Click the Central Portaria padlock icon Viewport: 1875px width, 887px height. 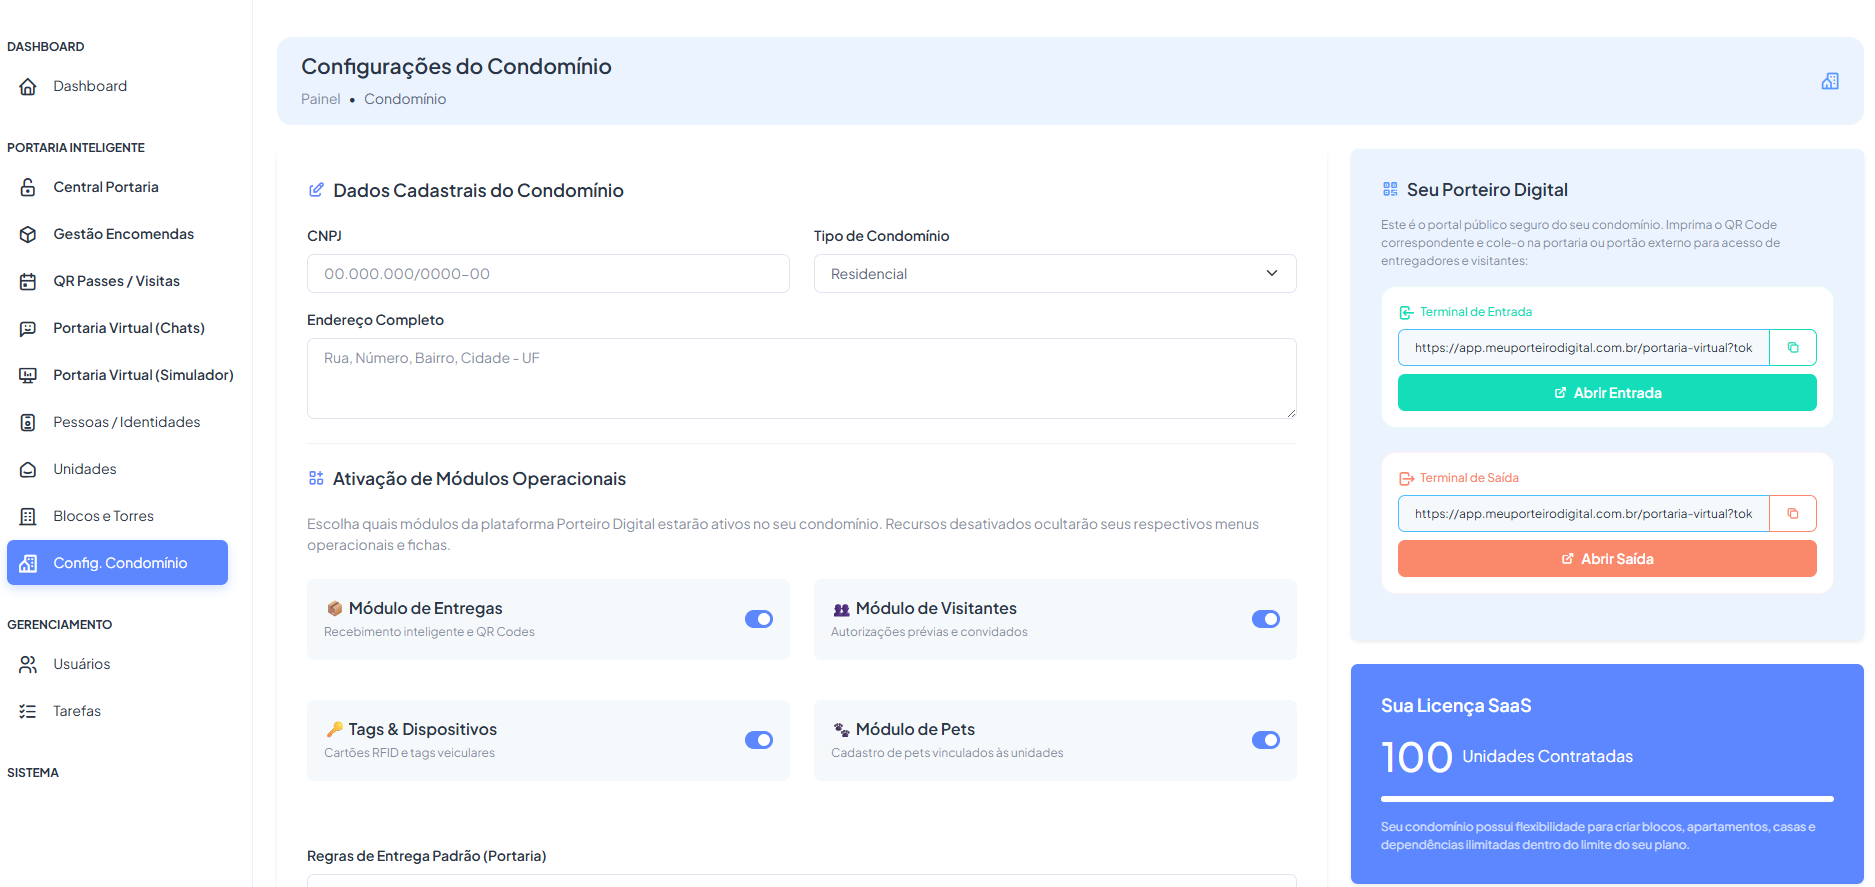(x=28, y=187)
